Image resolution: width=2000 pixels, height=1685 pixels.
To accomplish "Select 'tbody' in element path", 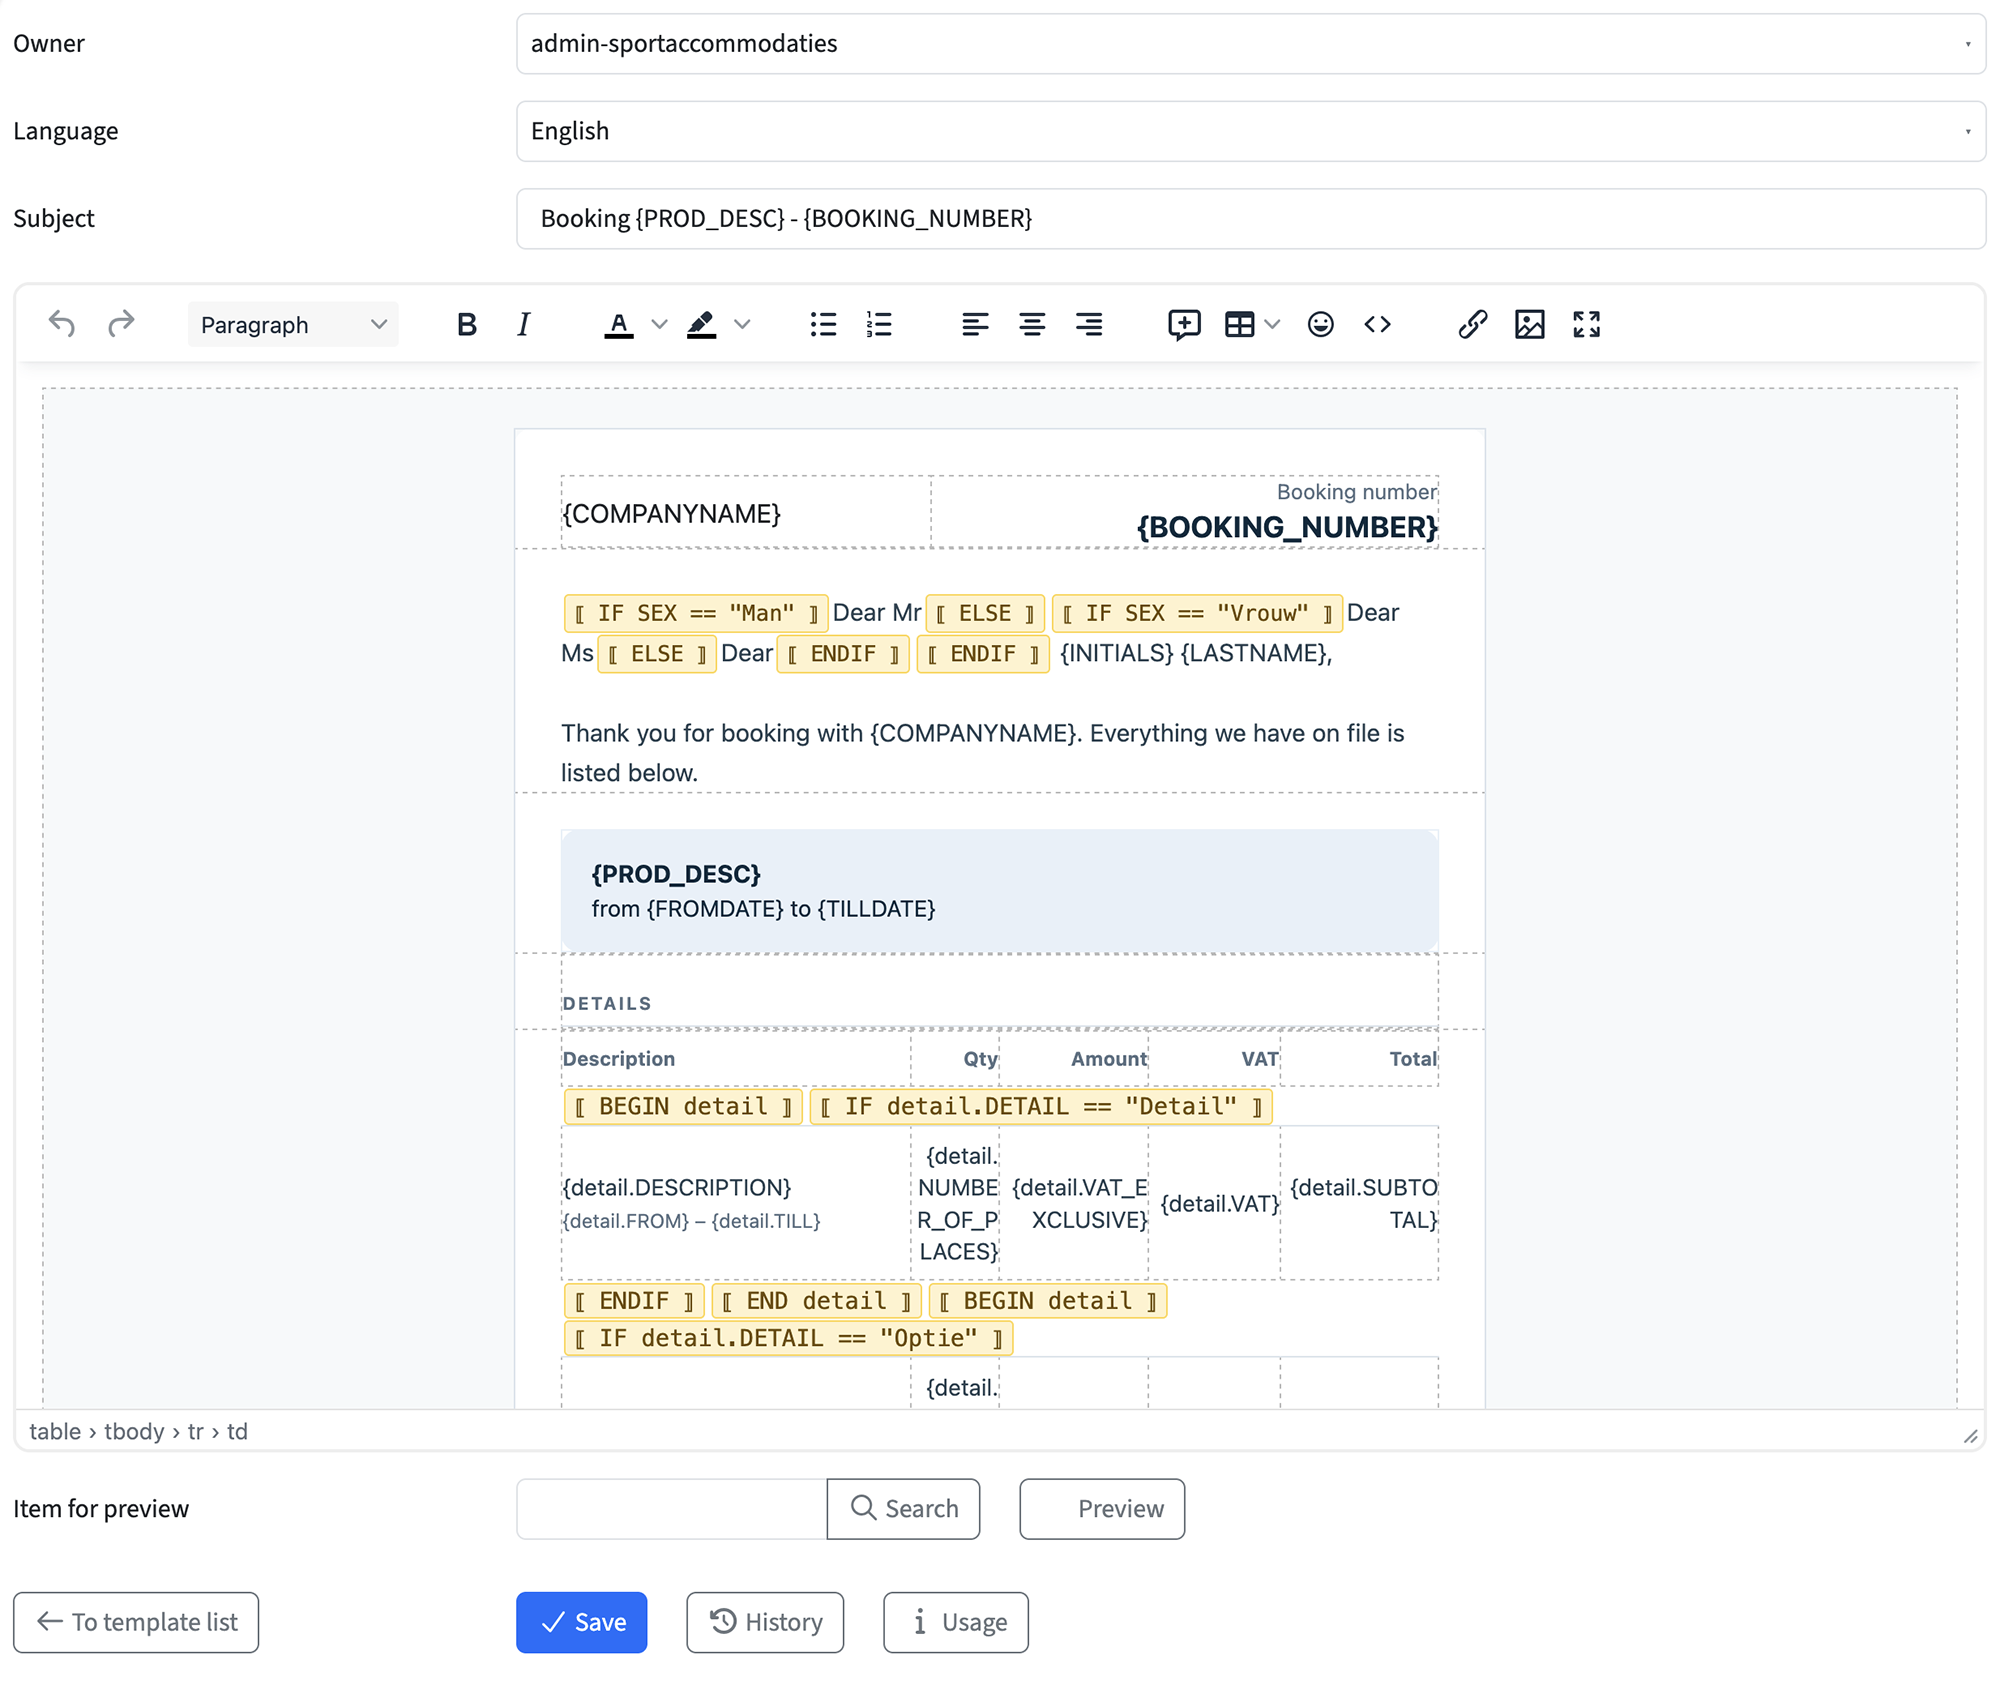I will (134, 1431).
